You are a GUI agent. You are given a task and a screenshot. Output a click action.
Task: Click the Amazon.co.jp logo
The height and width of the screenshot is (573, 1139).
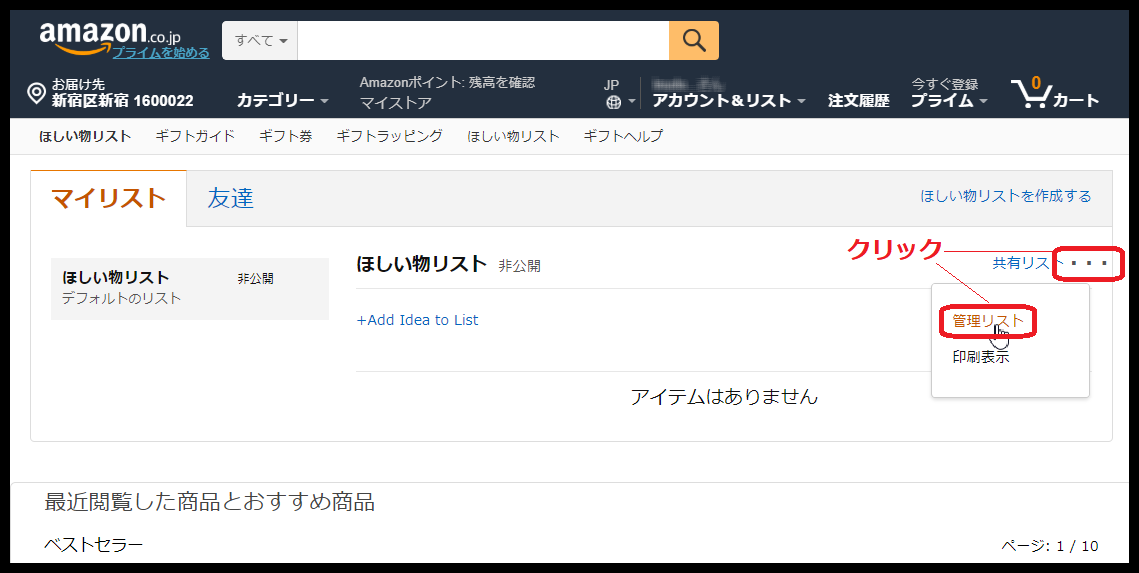110,37
